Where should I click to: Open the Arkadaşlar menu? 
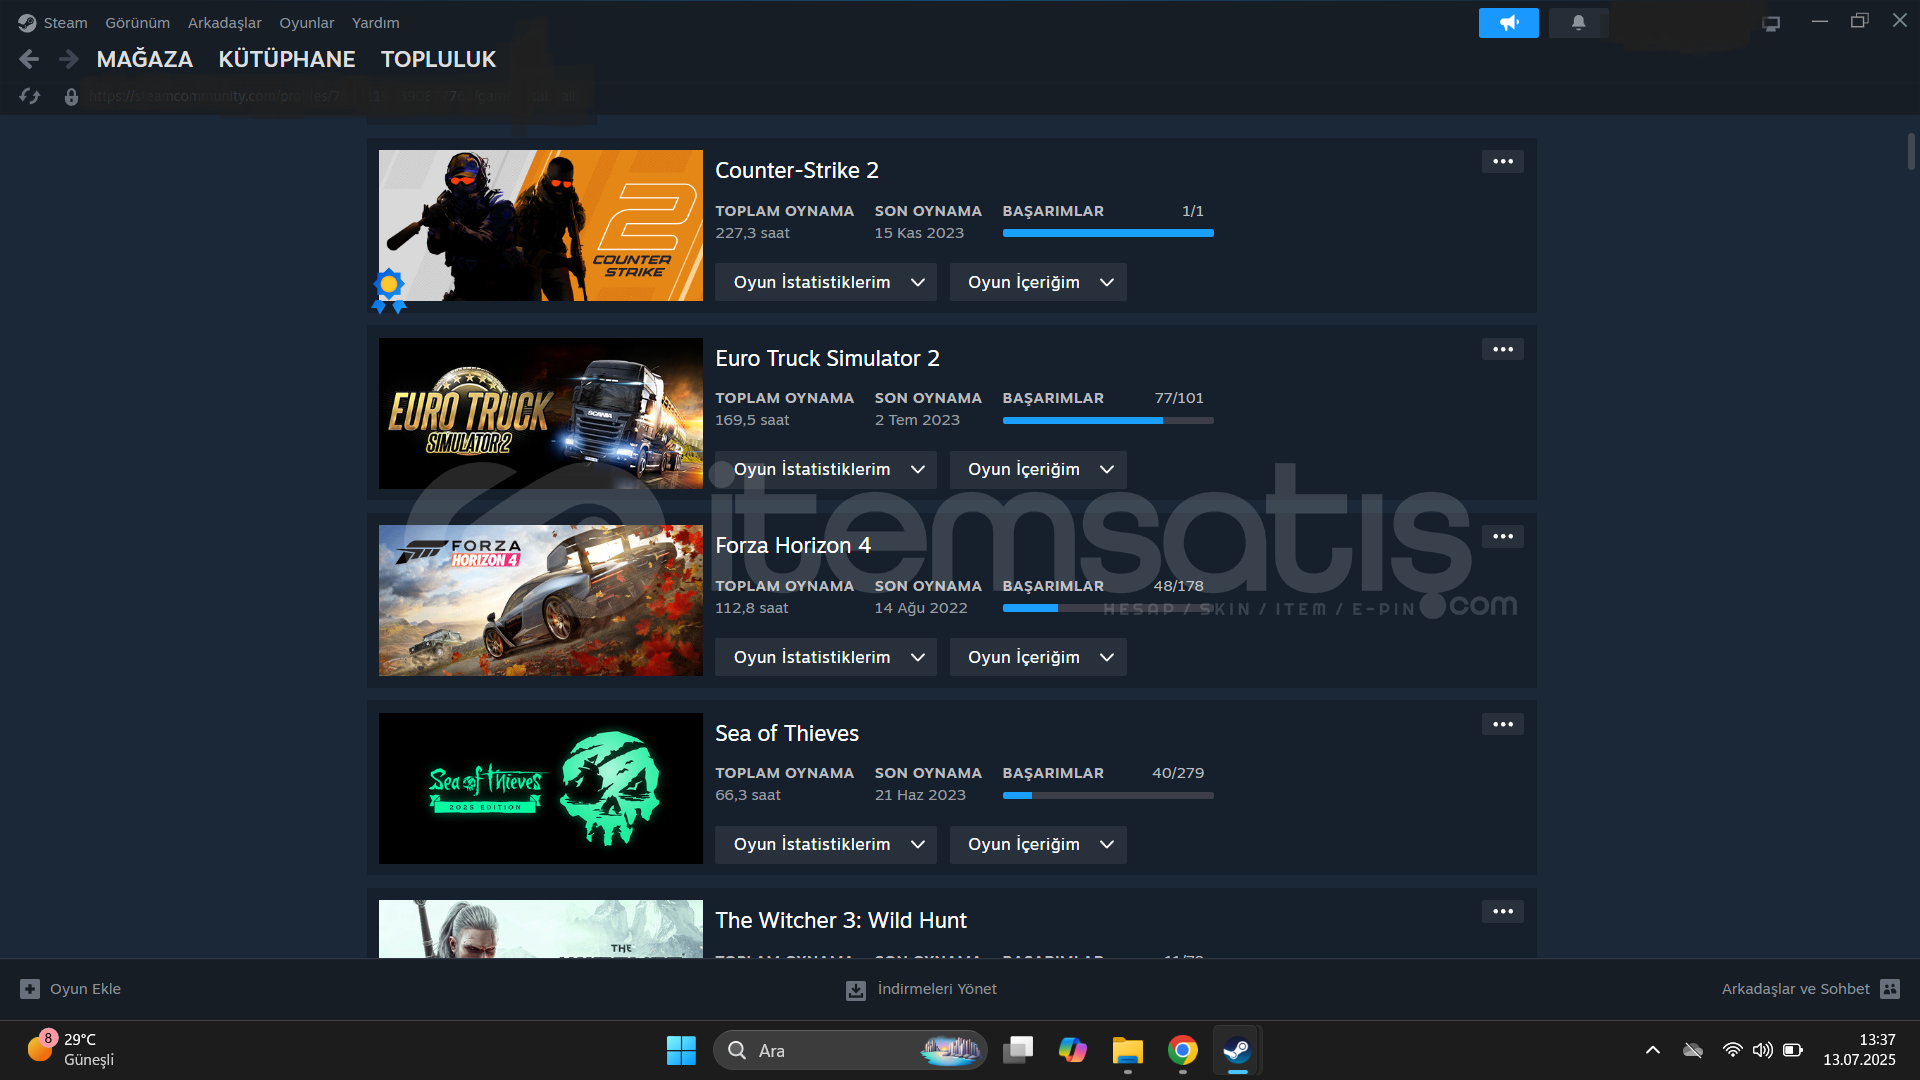225,22
